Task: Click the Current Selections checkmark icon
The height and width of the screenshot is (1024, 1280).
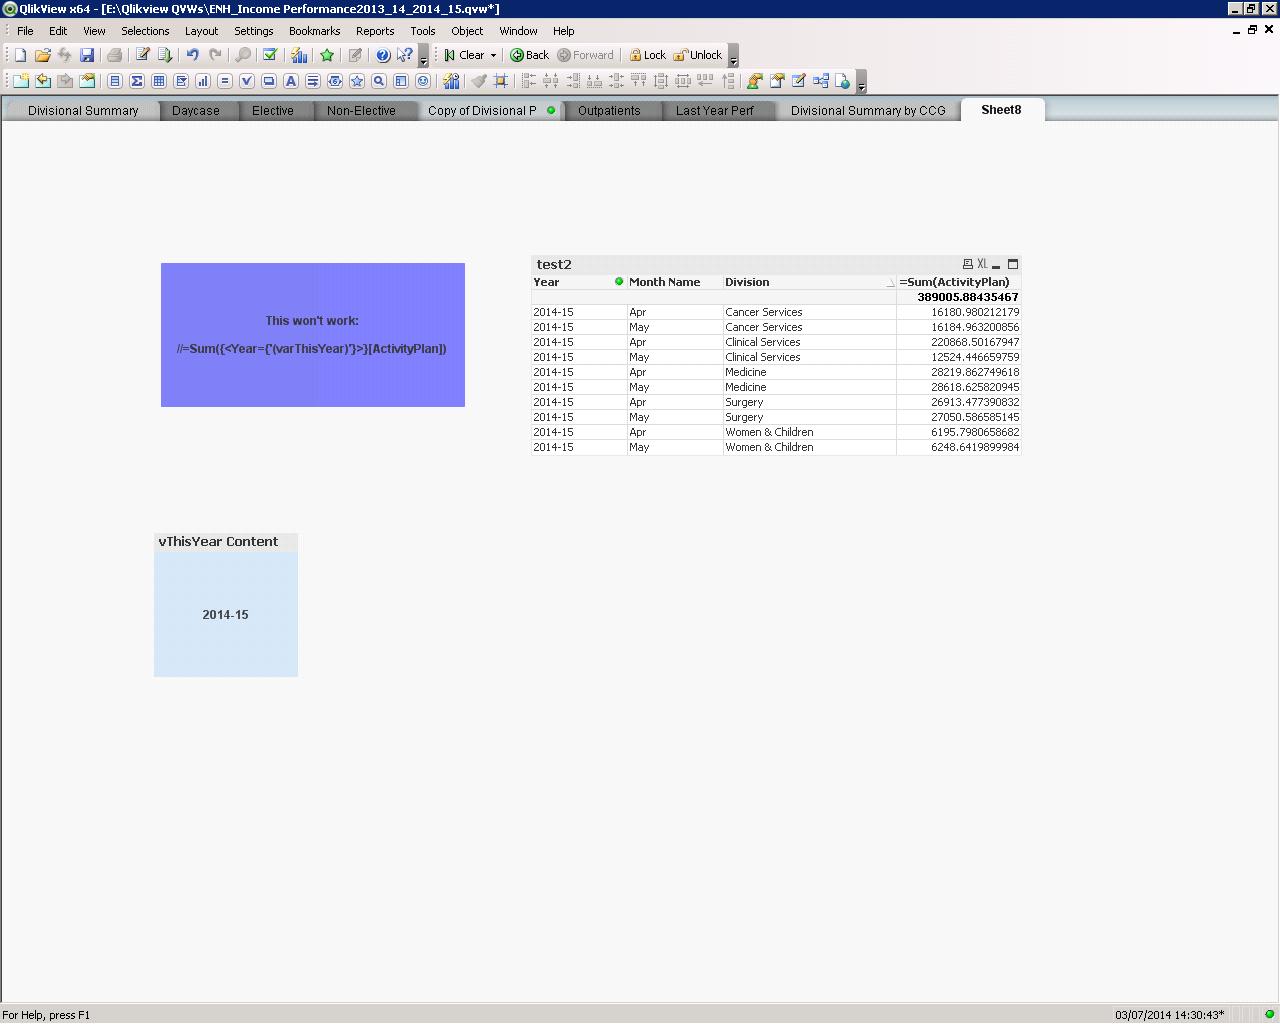Action: click(x=269, y=55)
